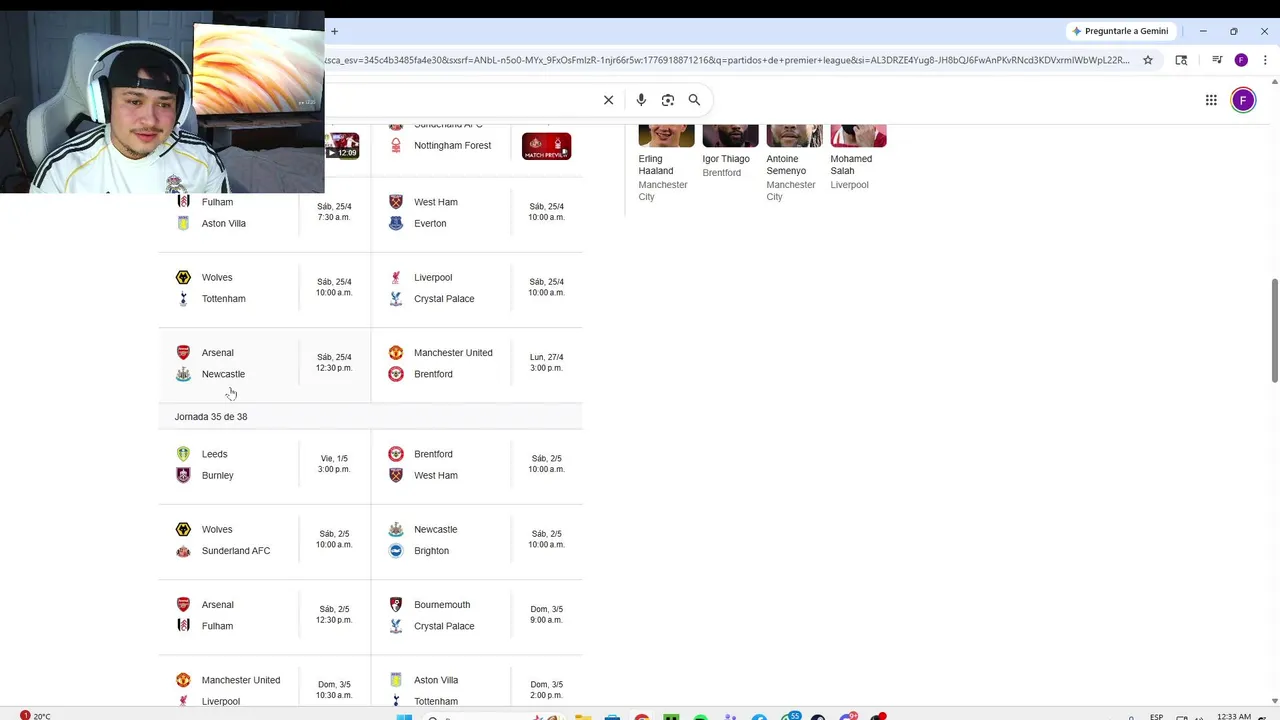Image resolution: width=1280 pixels, height=720 pixels.
Task: Click Bournemouth crest icon
Action: pos(396,604)
